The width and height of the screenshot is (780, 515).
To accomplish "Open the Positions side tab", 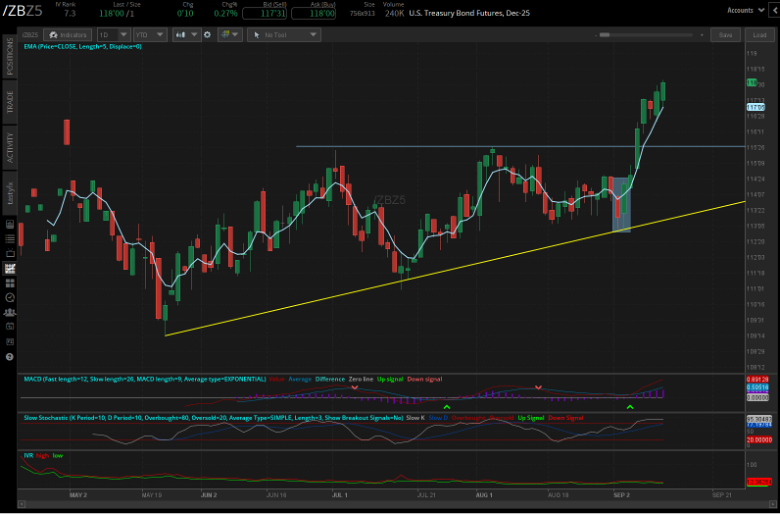I will [x=10, y=56].
